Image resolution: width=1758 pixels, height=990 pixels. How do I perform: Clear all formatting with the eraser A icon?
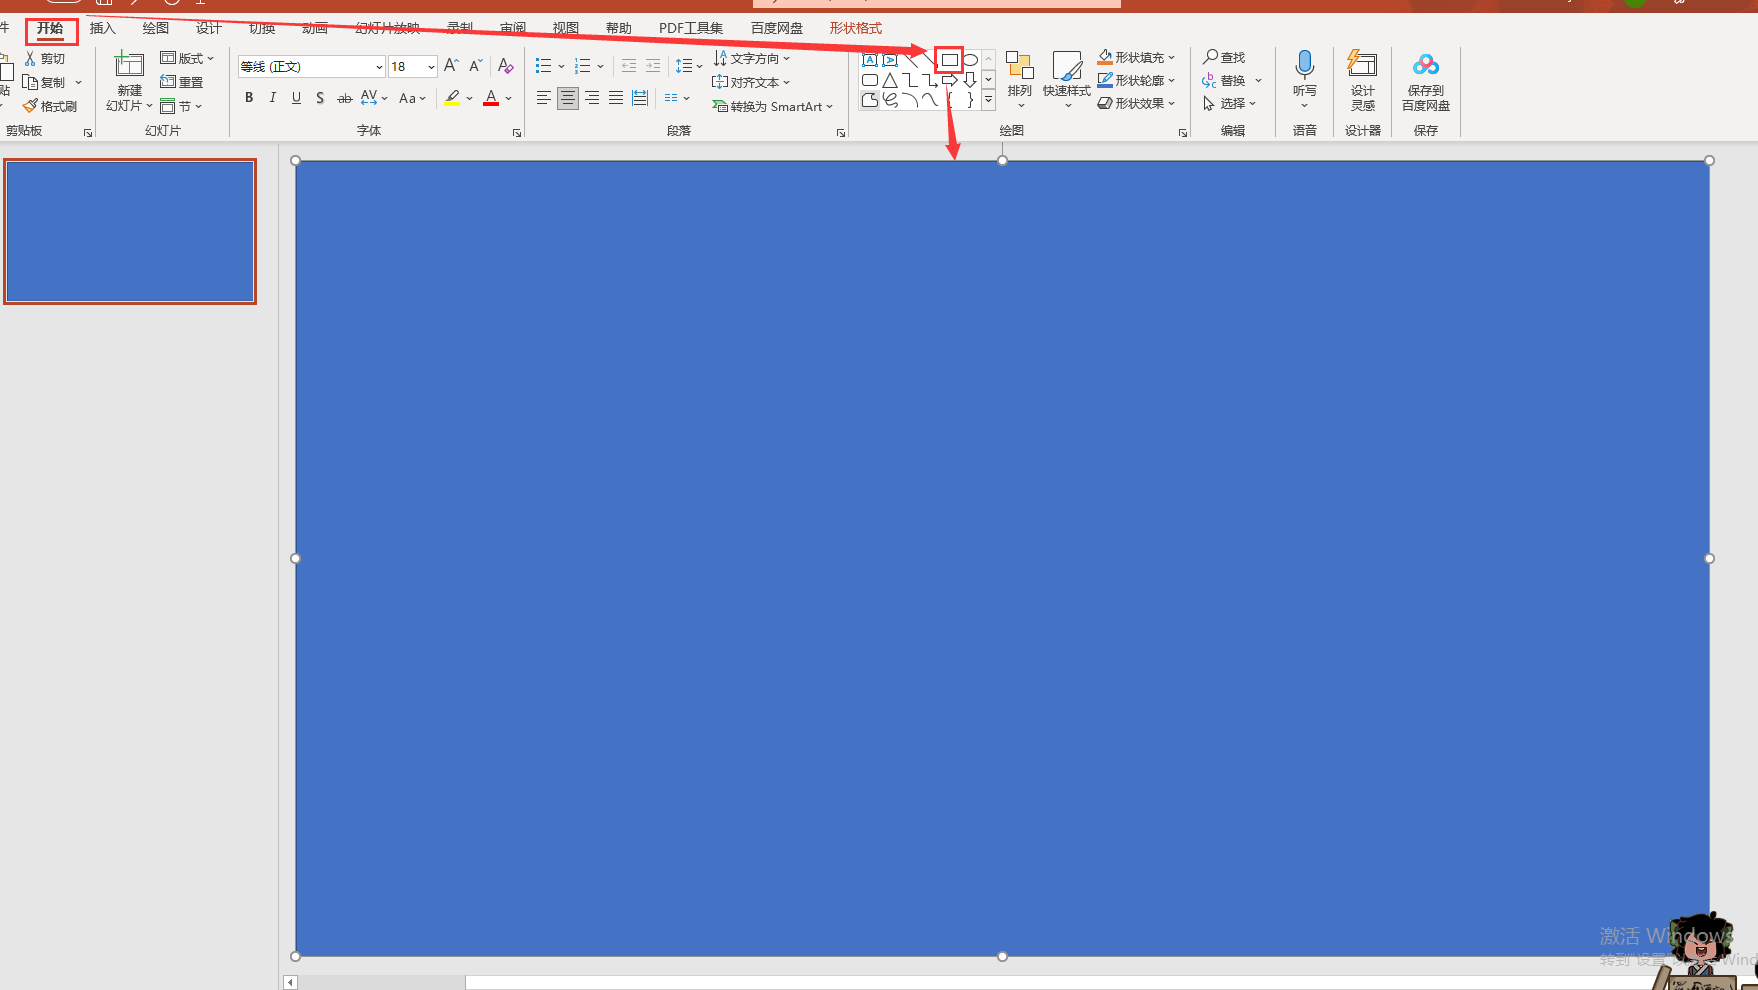coord(505,66)
